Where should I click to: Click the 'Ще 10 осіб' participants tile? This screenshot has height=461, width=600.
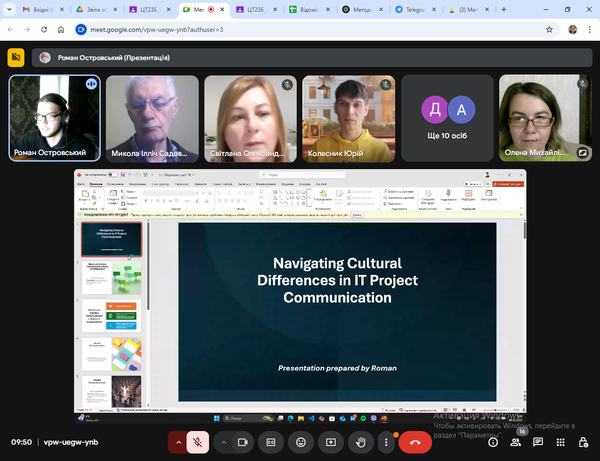point(447,118)
